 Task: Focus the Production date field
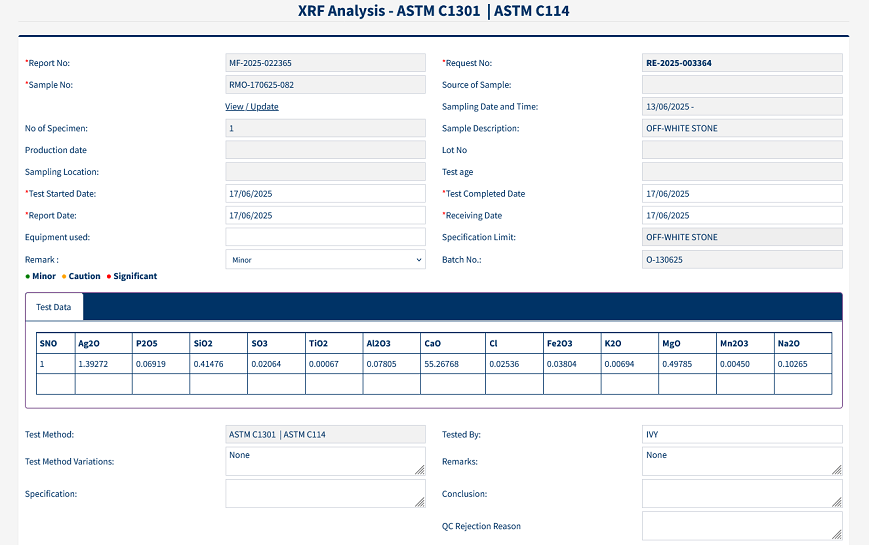pos(325,150)
